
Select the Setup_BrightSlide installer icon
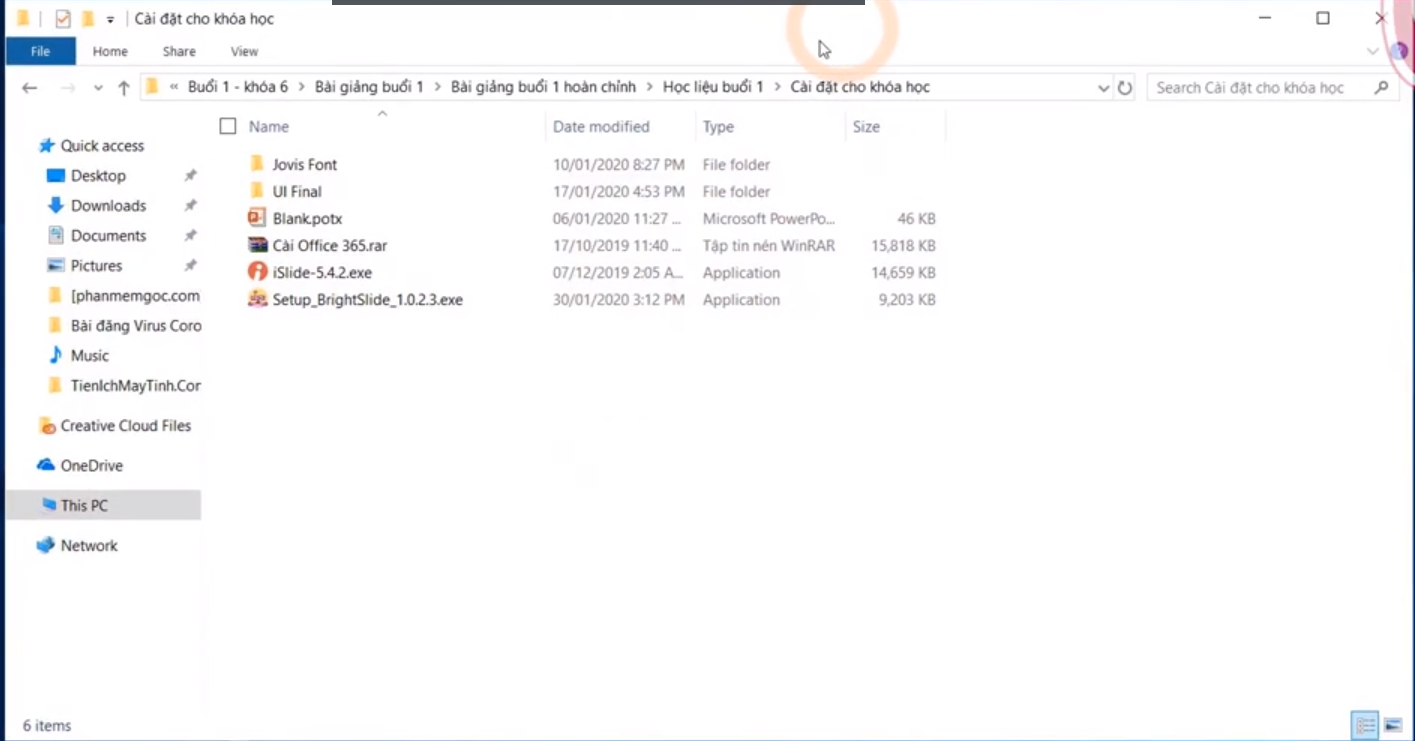point(256,299)
